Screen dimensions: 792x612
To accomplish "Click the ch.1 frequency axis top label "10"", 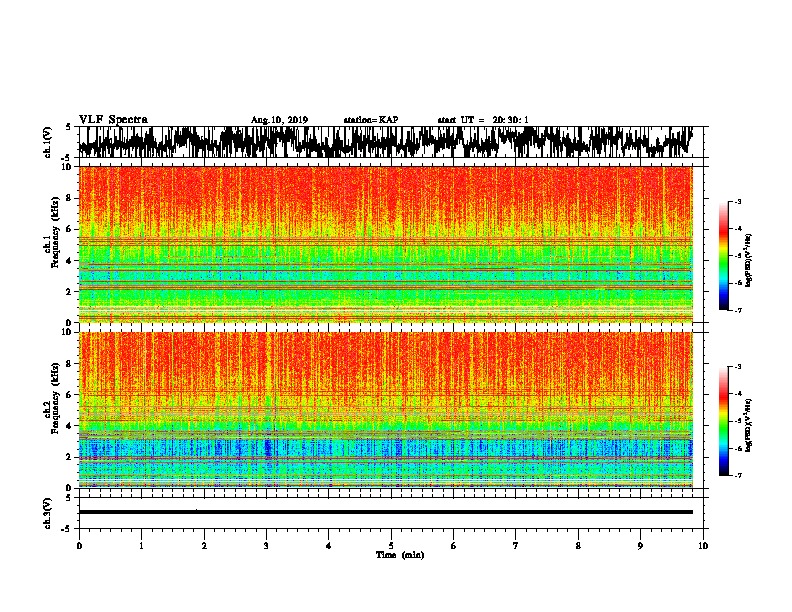I will (x=66, y=167).
